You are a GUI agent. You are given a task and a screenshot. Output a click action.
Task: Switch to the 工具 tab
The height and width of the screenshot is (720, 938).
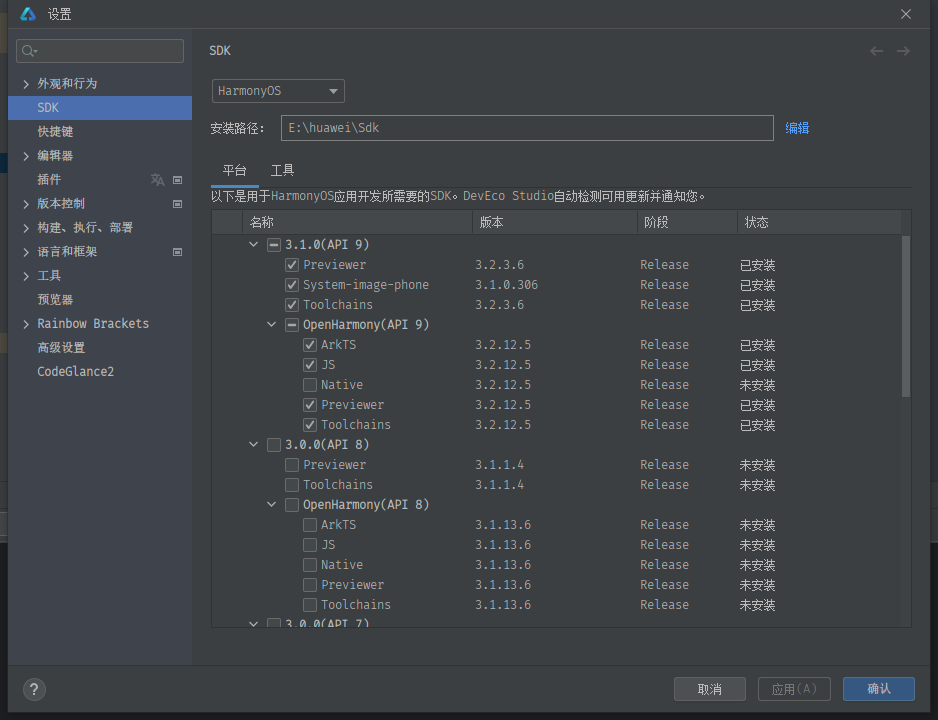point(282,170)
